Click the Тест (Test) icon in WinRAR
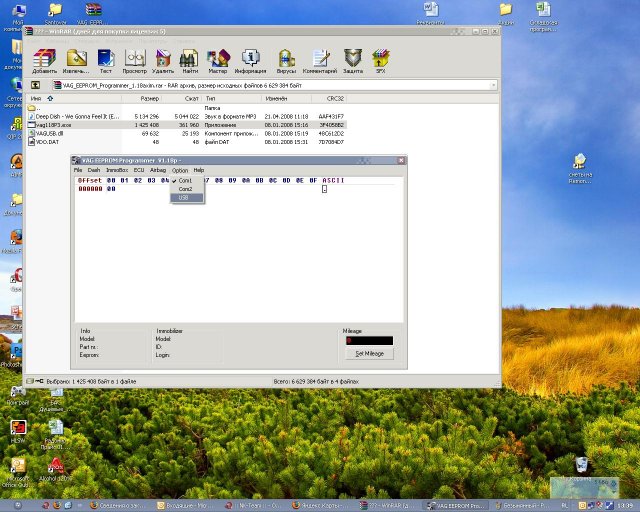Screen dimensions: 640x512 coord(106,61)
